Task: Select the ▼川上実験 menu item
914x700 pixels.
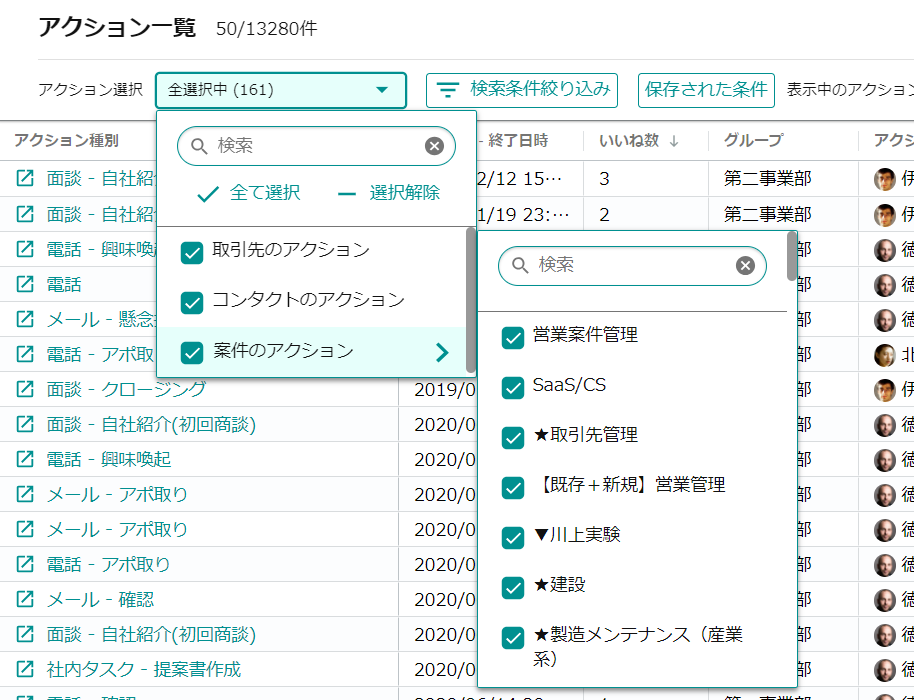Action: pos(577,535)
